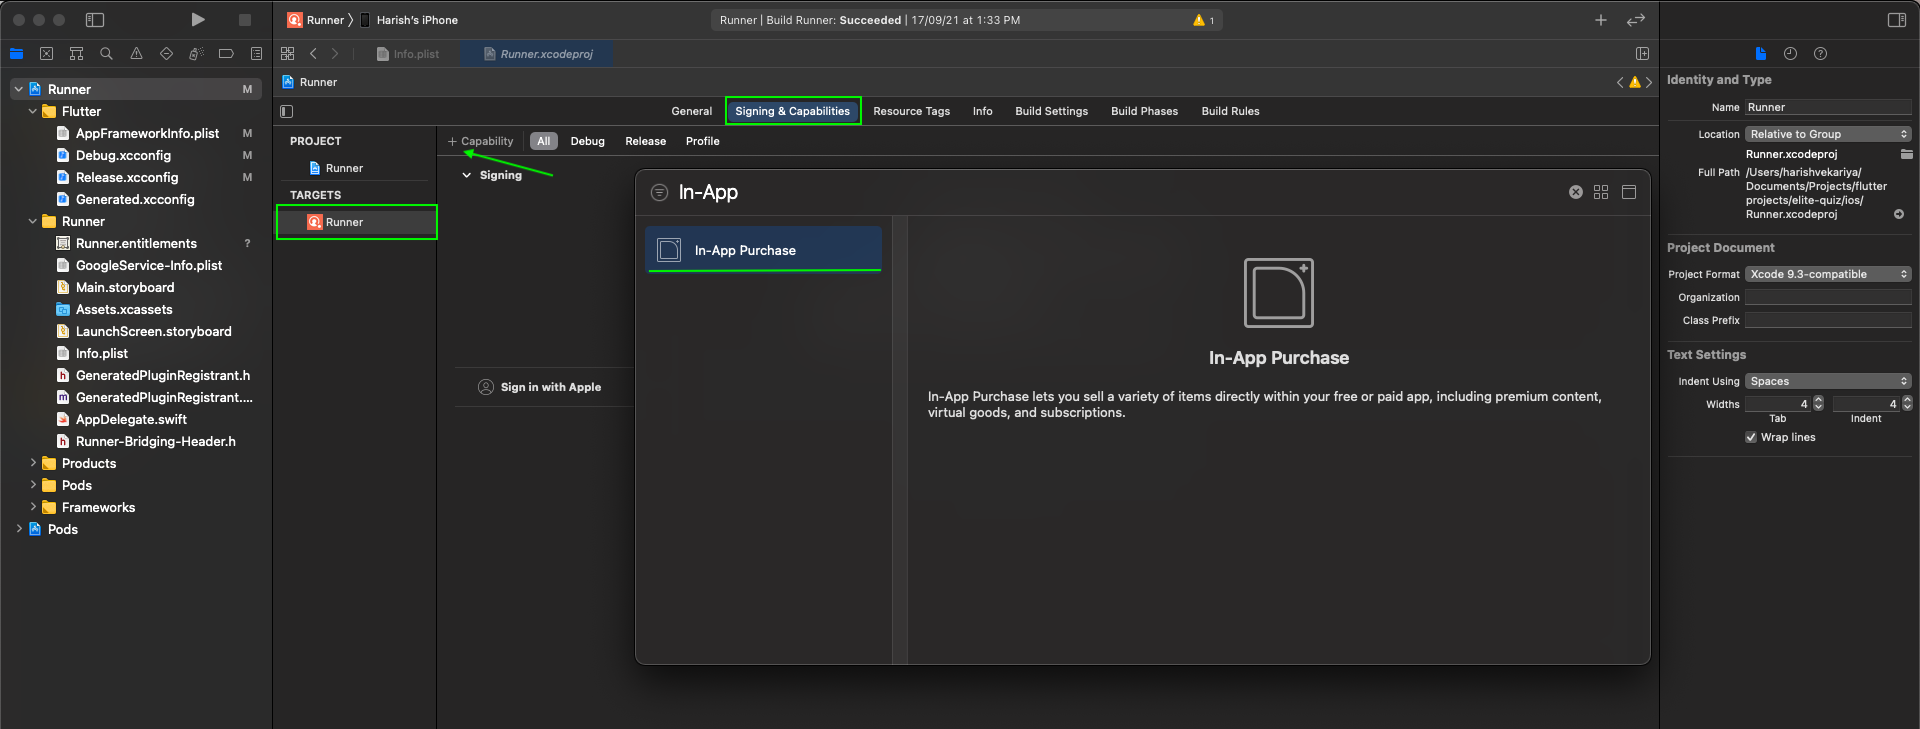Toggle the right inspector panel
Viewport: 1920px width, 729px height.
coord(1896,20)
